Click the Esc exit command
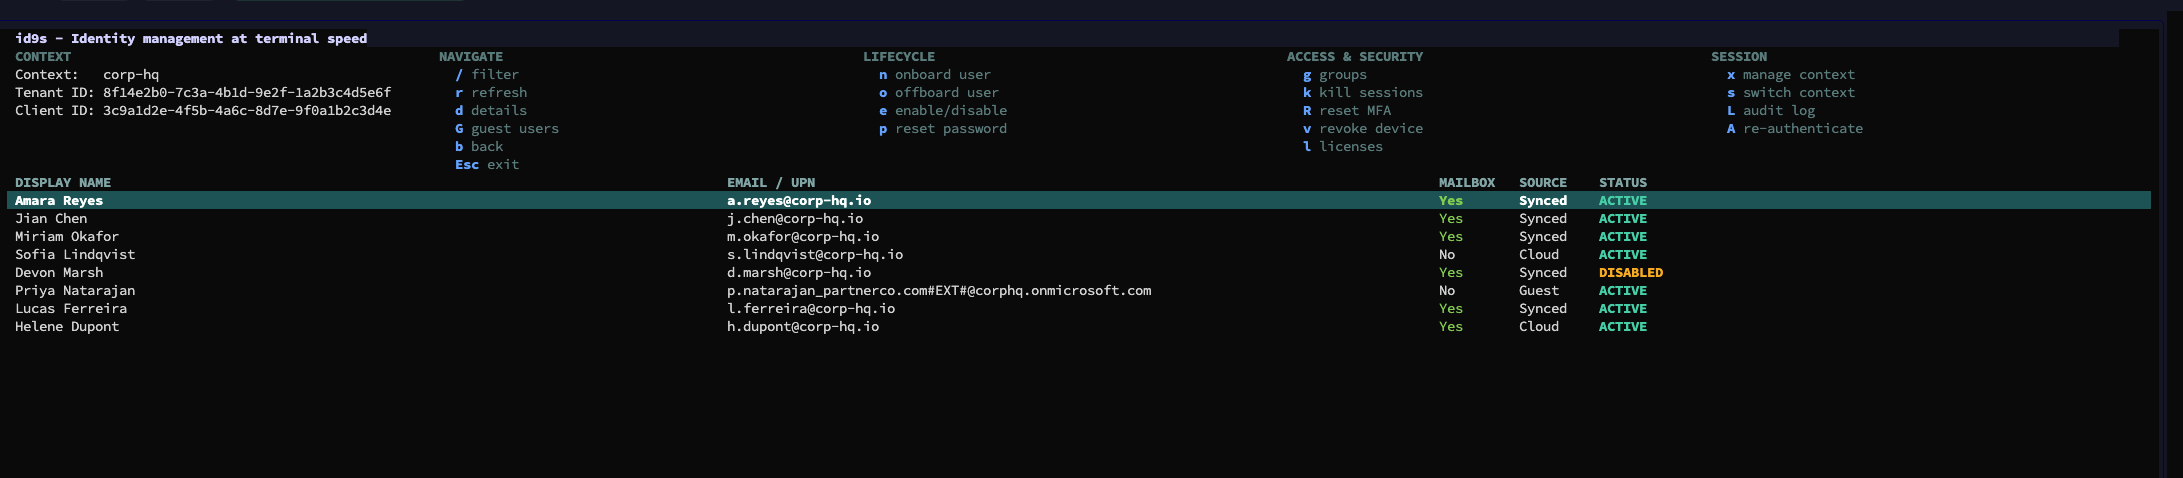The height and width of the screenshot is (478, 2183). click(487, 165)
